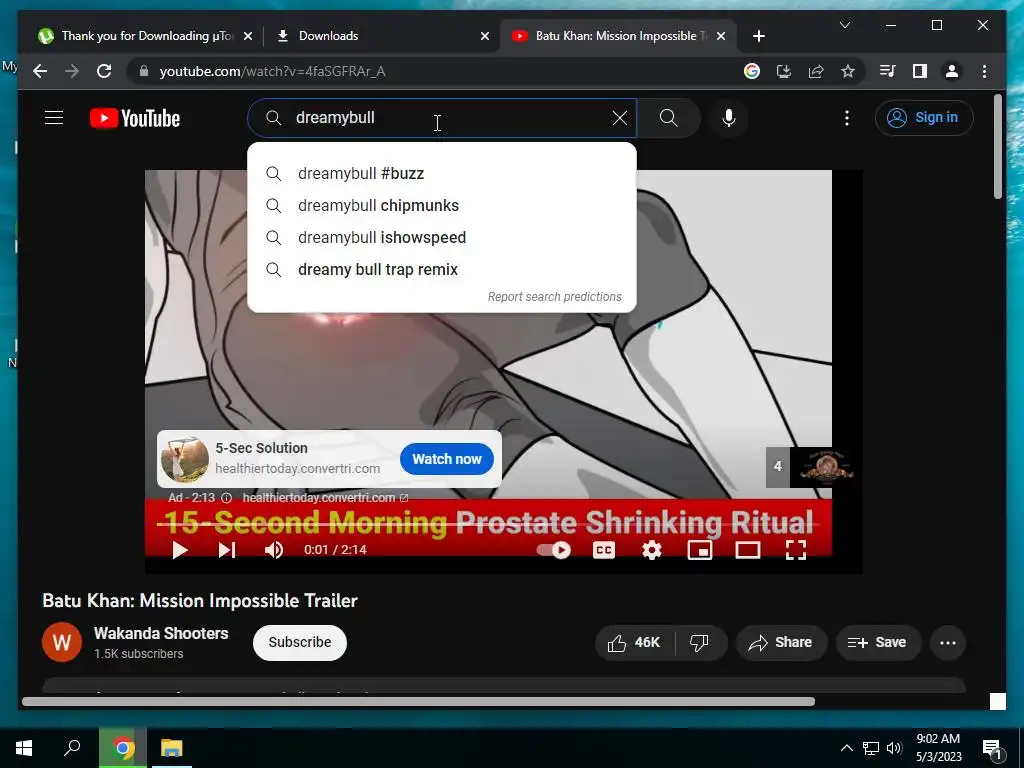Open the Windows Start menu
Viewport: 1024px width, 768px height.
(24, 748)
